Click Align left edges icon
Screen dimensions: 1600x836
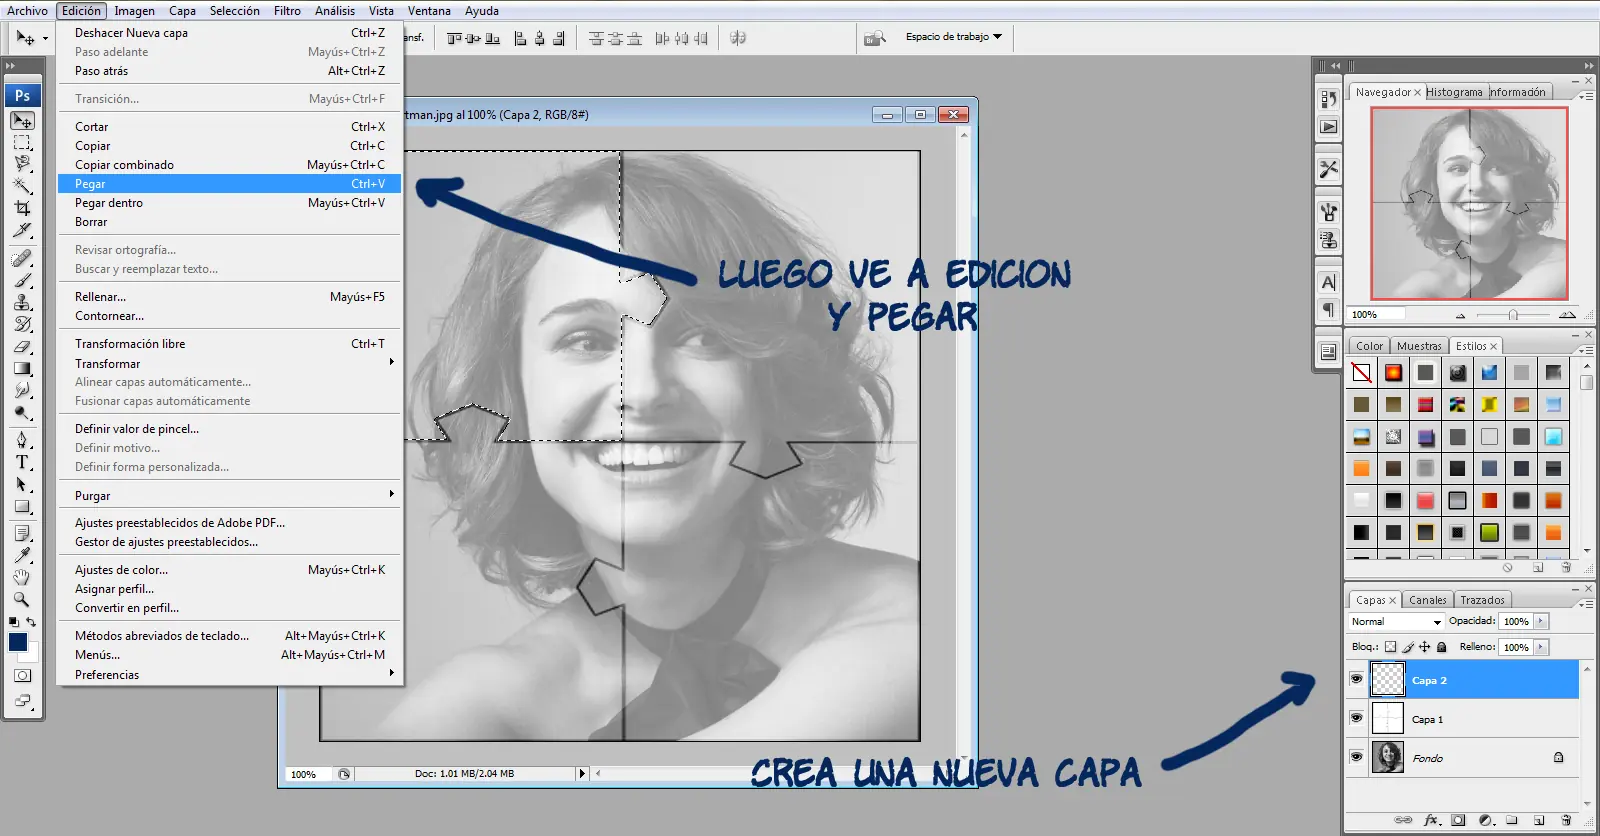520,38
